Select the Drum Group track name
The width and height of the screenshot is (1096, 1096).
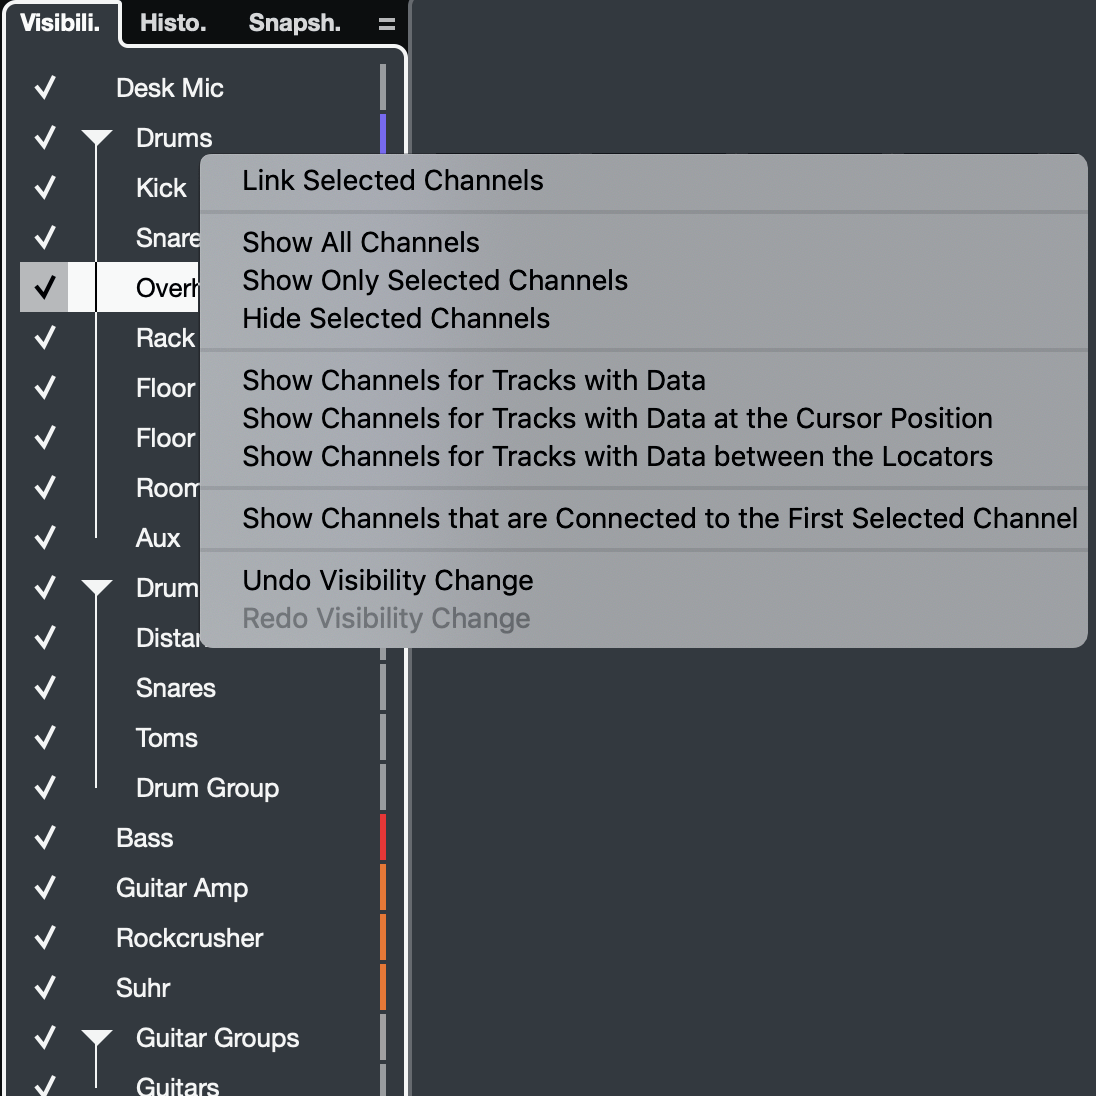pos(206,787)
